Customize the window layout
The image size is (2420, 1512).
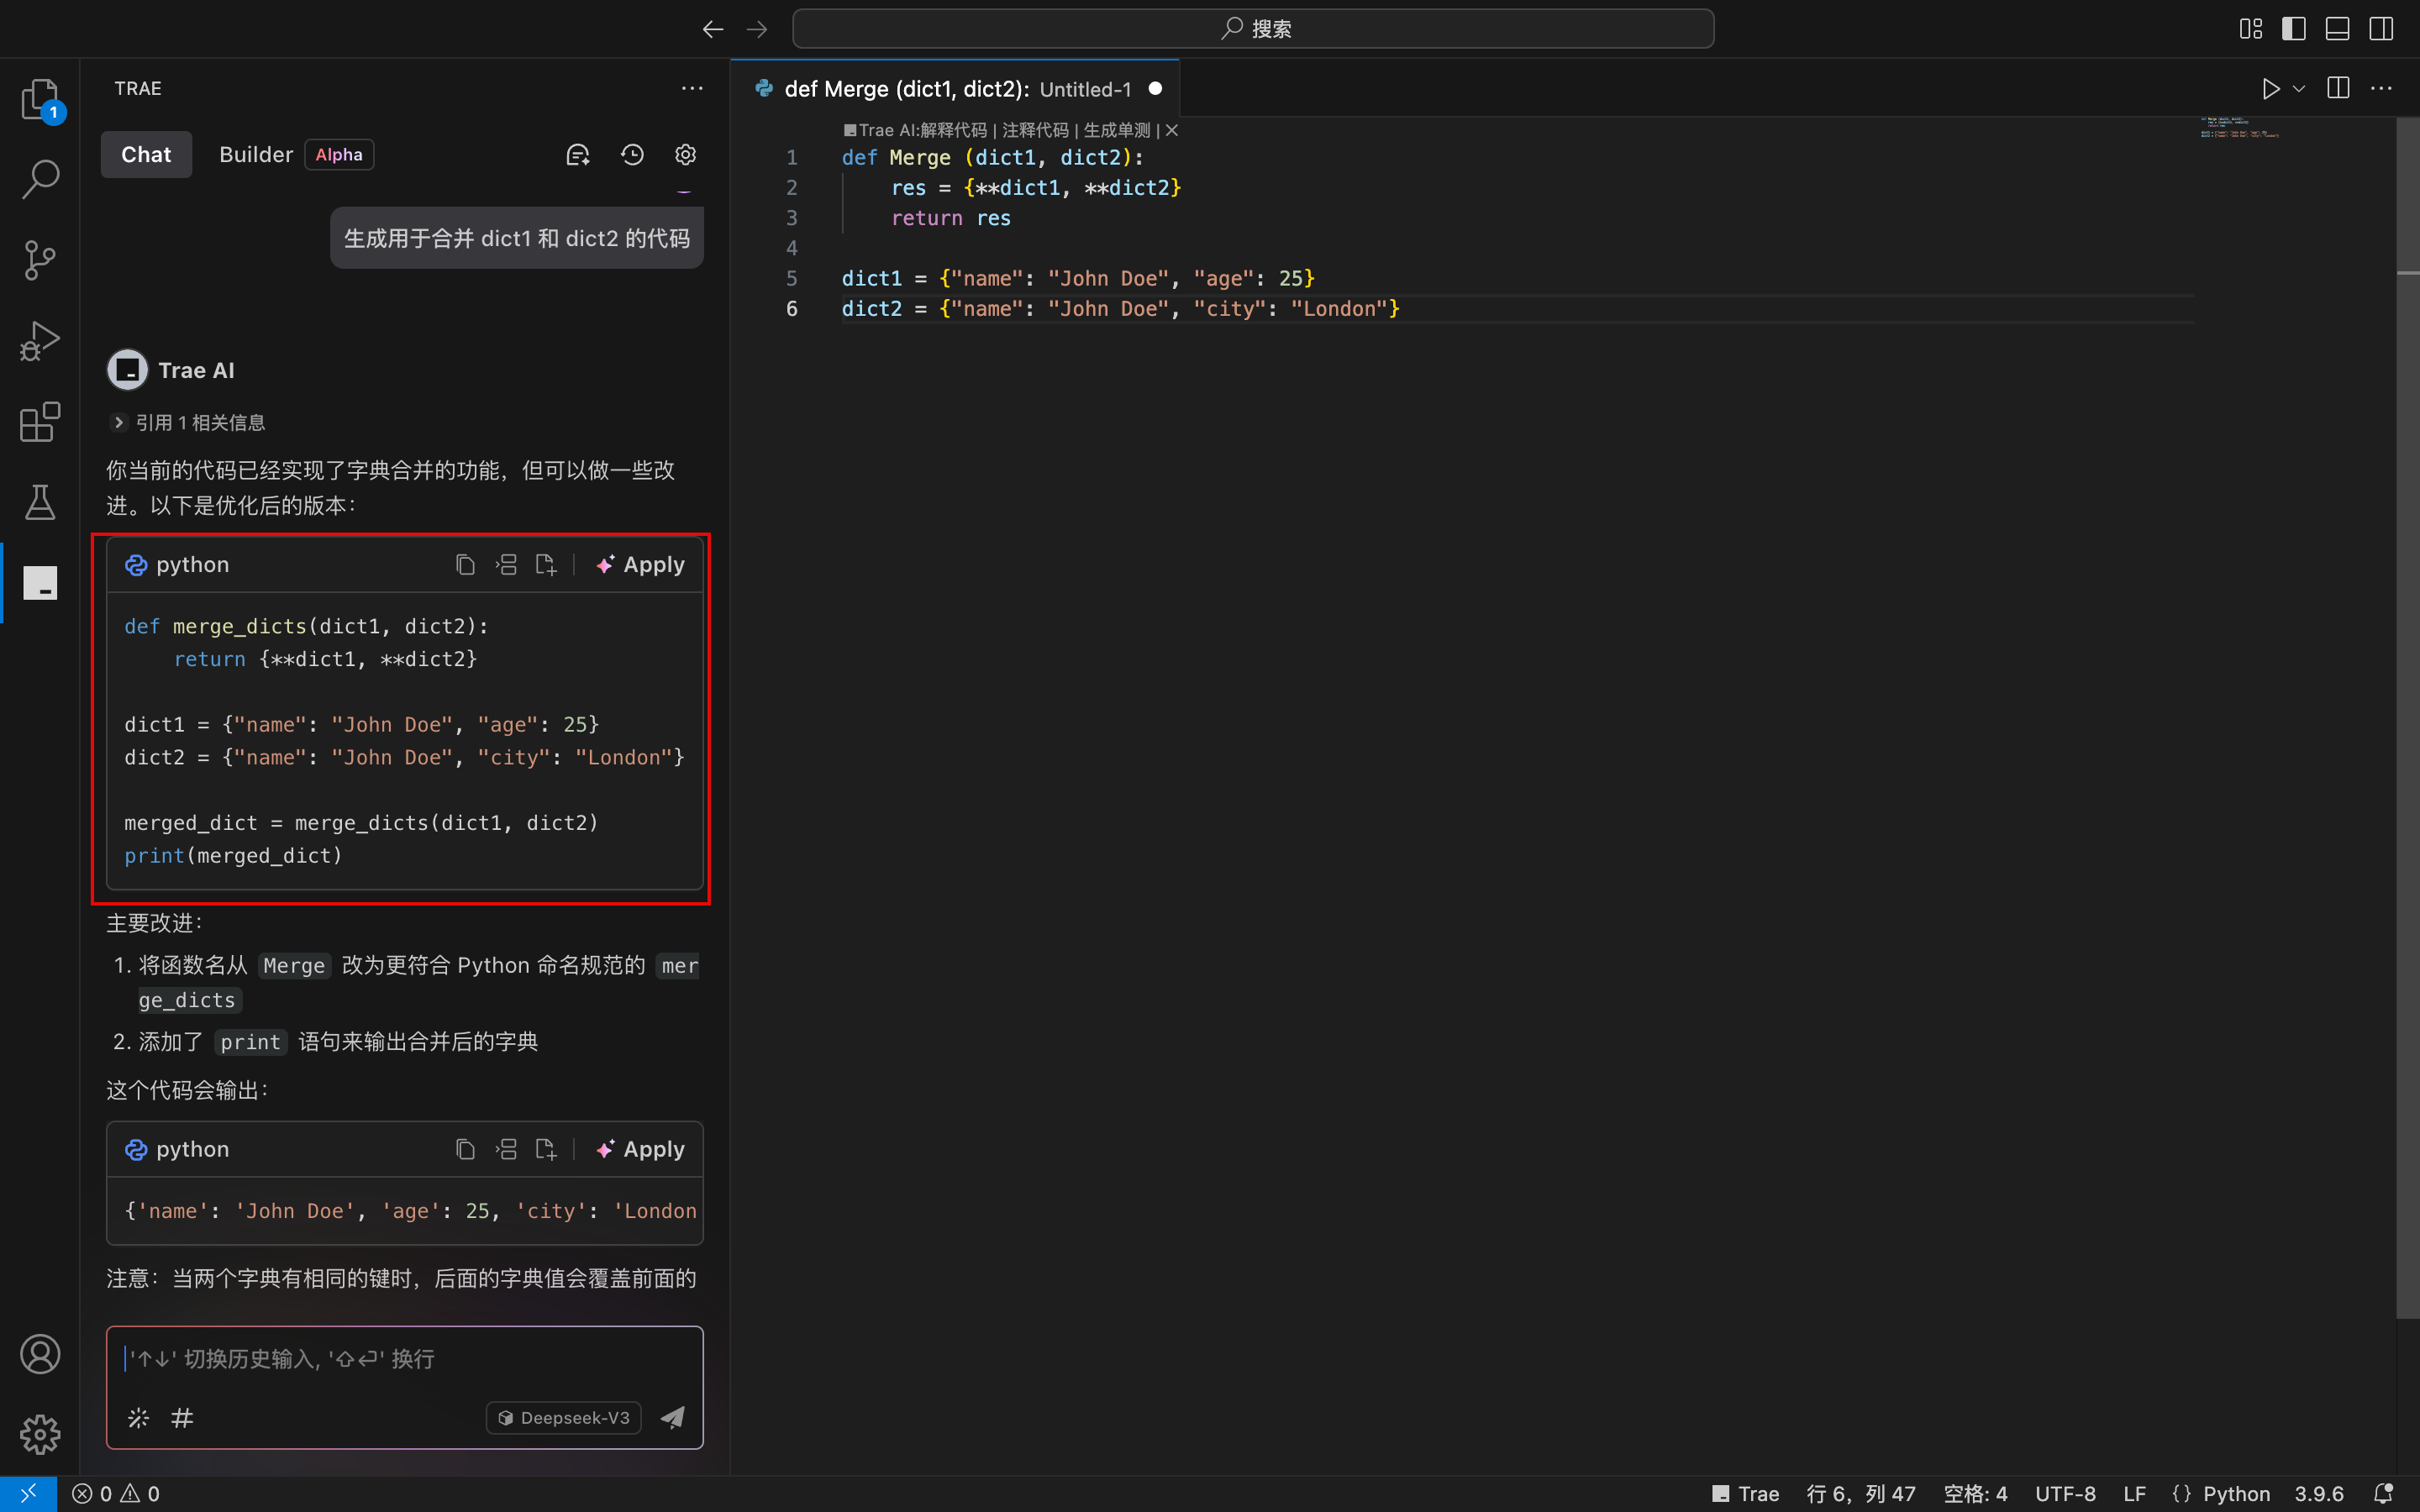pos(2251,29)
